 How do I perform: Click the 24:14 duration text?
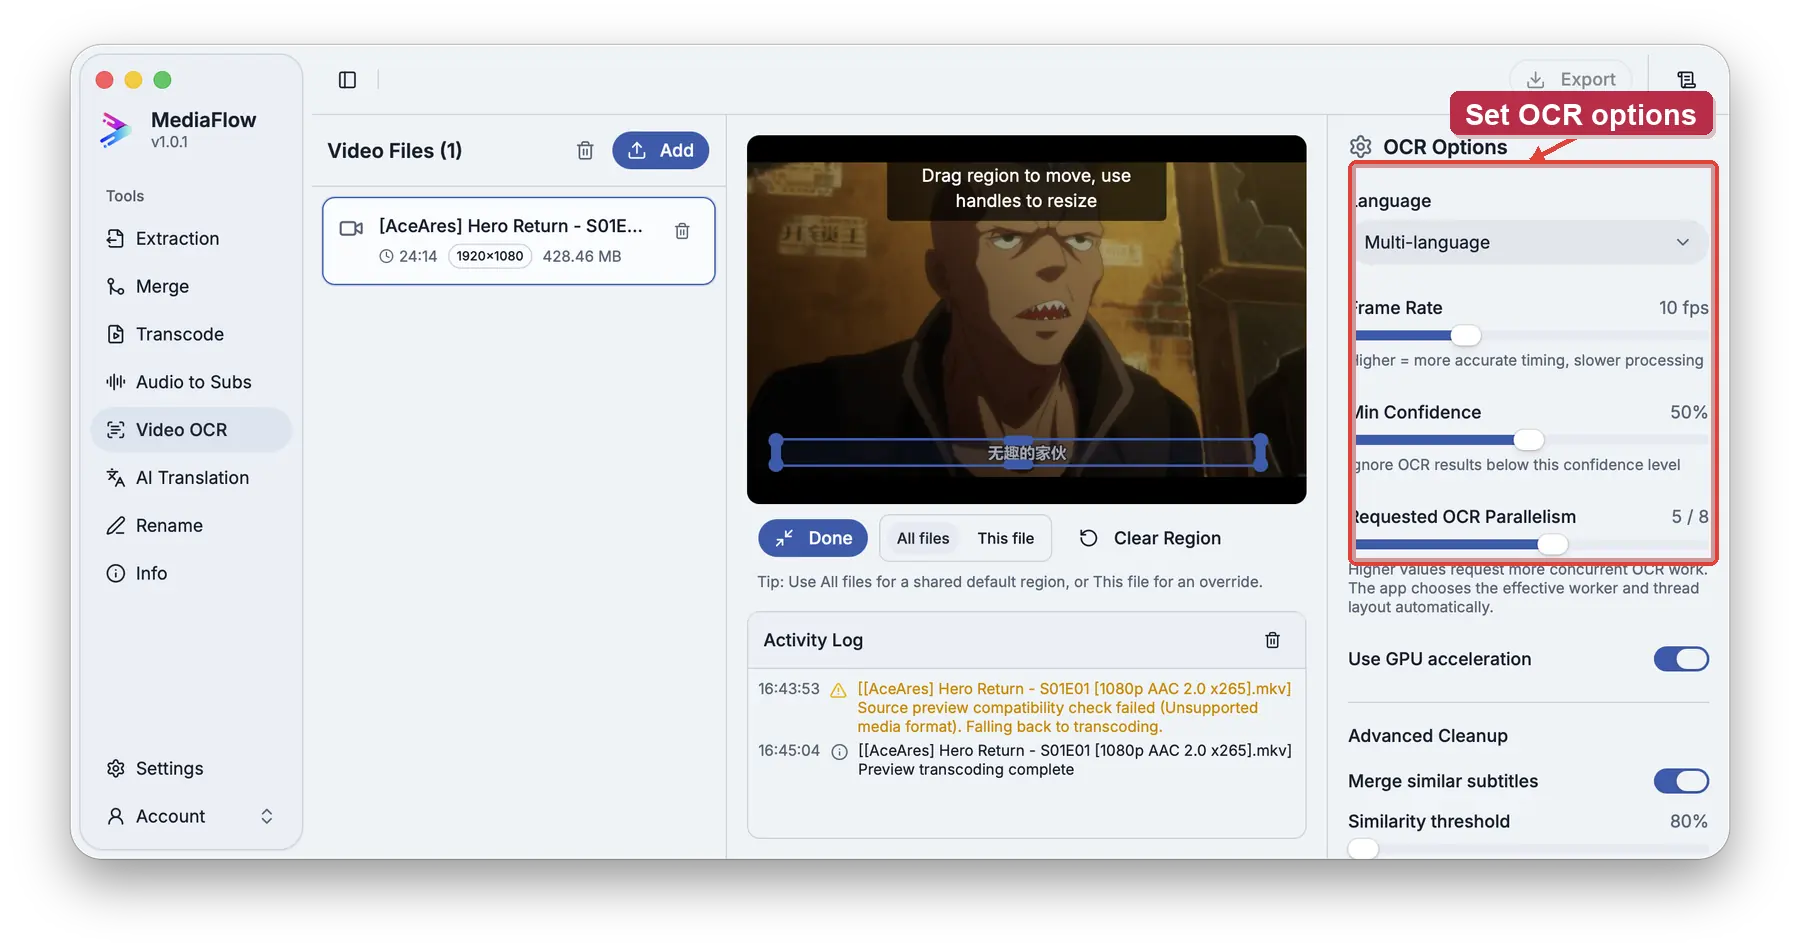(x=418, y=256)
